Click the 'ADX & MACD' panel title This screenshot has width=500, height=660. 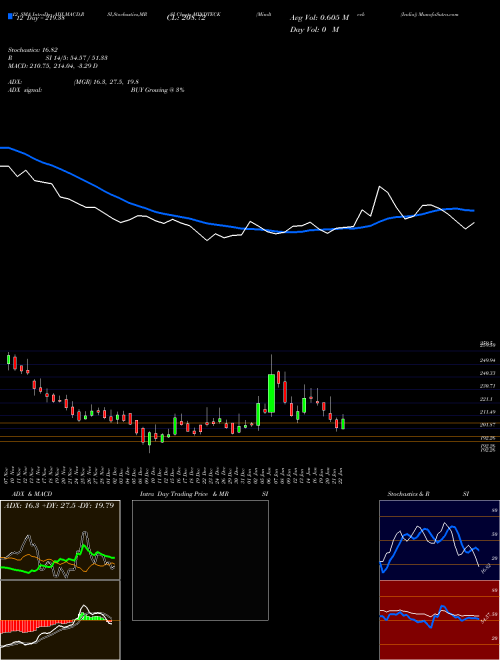tap(32, 494)
